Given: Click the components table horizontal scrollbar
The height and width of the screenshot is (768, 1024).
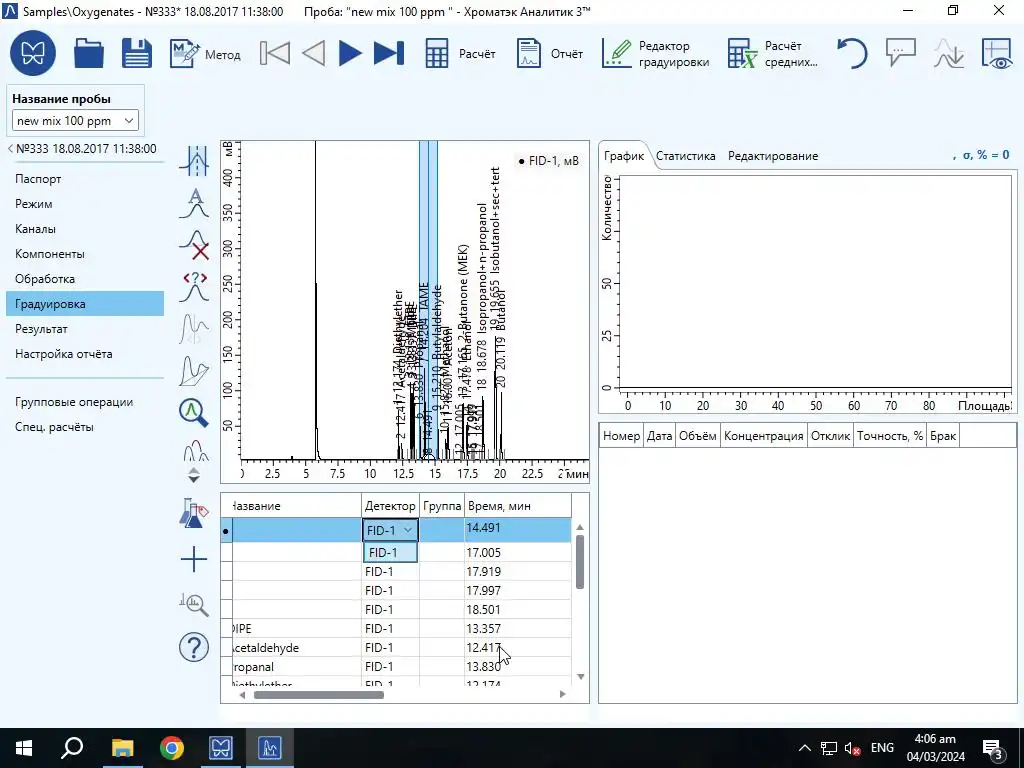Looking at the screenshot, I should 319,694.
